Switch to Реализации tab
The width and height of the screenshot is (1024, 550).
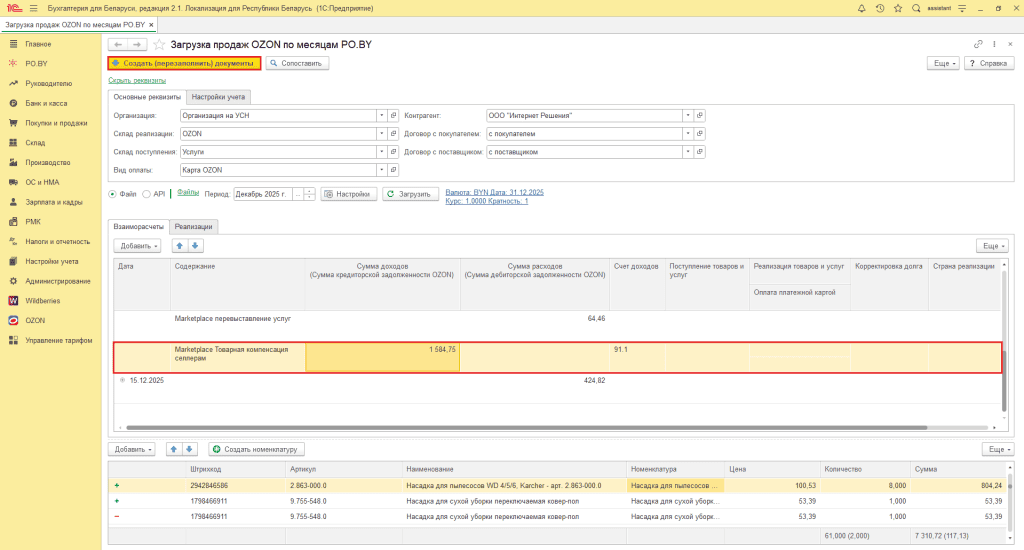click(x=193, y=227)
